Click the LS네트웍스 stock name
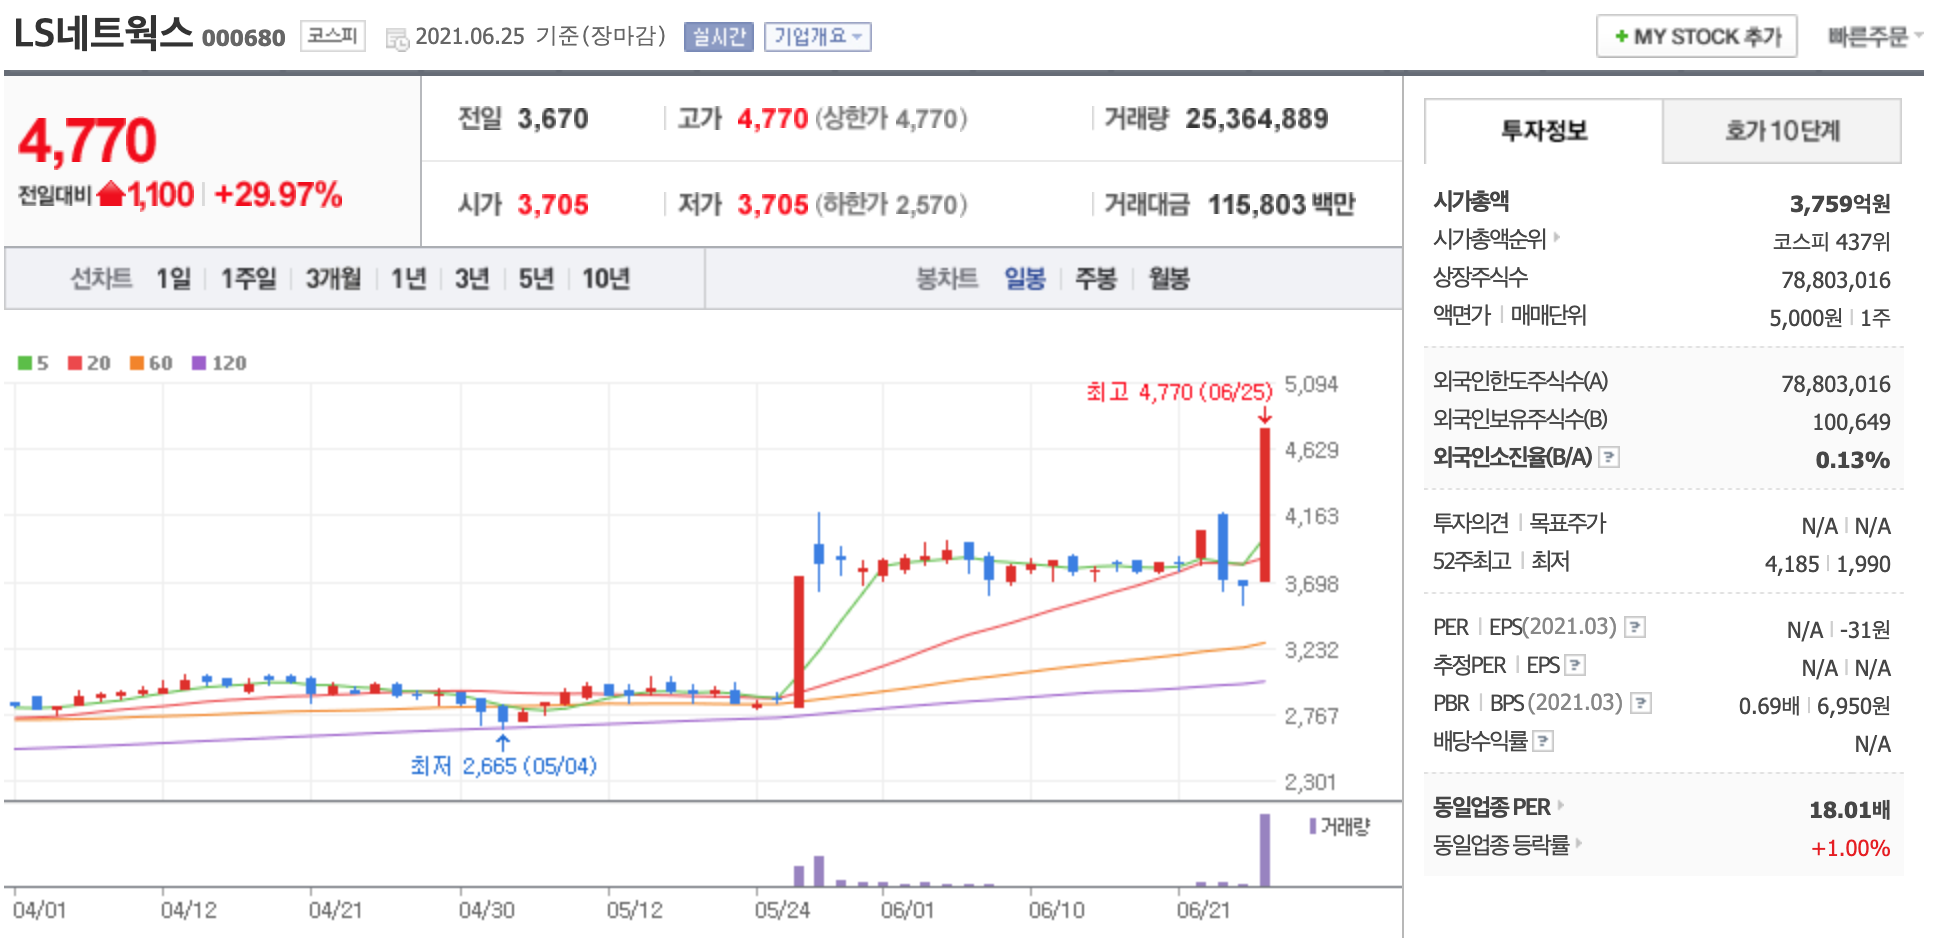The height and width of the screenshot is (938, 1938). point(103,33)
